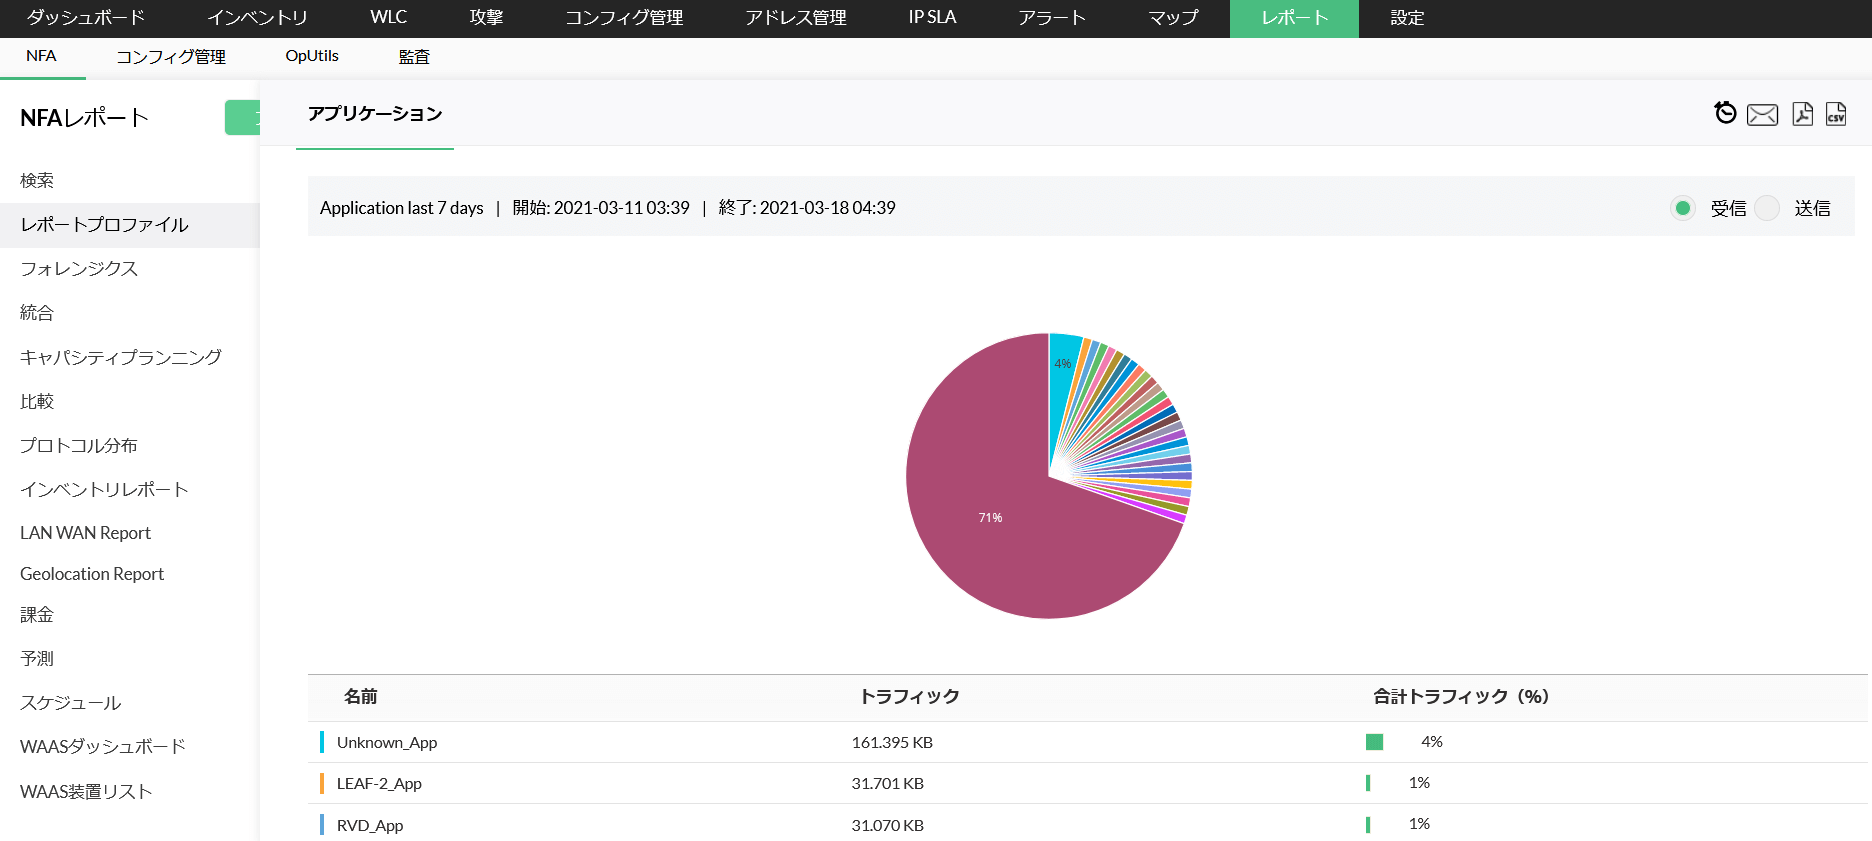The image size is (1872, 841).
Task: Click the アプリケーション tab header
Action: click(375, 114)
